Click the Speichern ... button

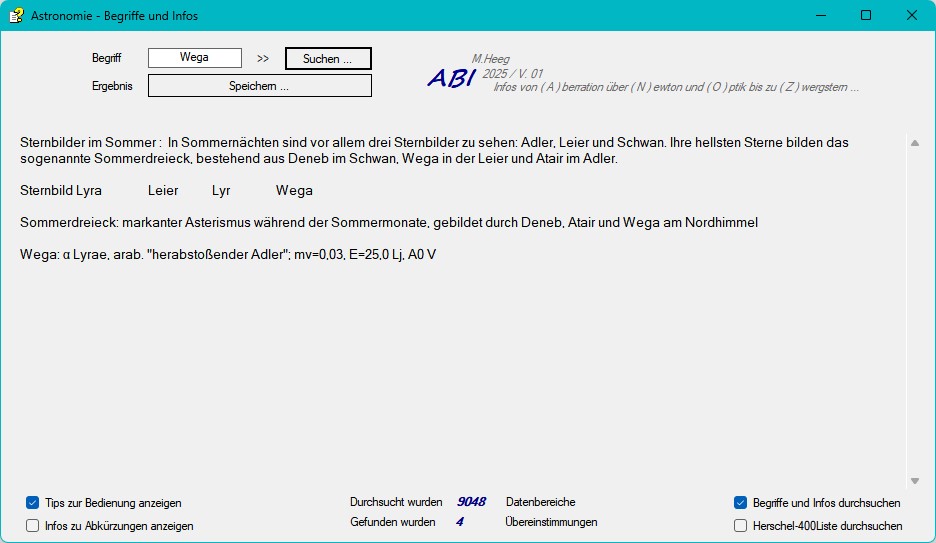(x=260, y=86)
